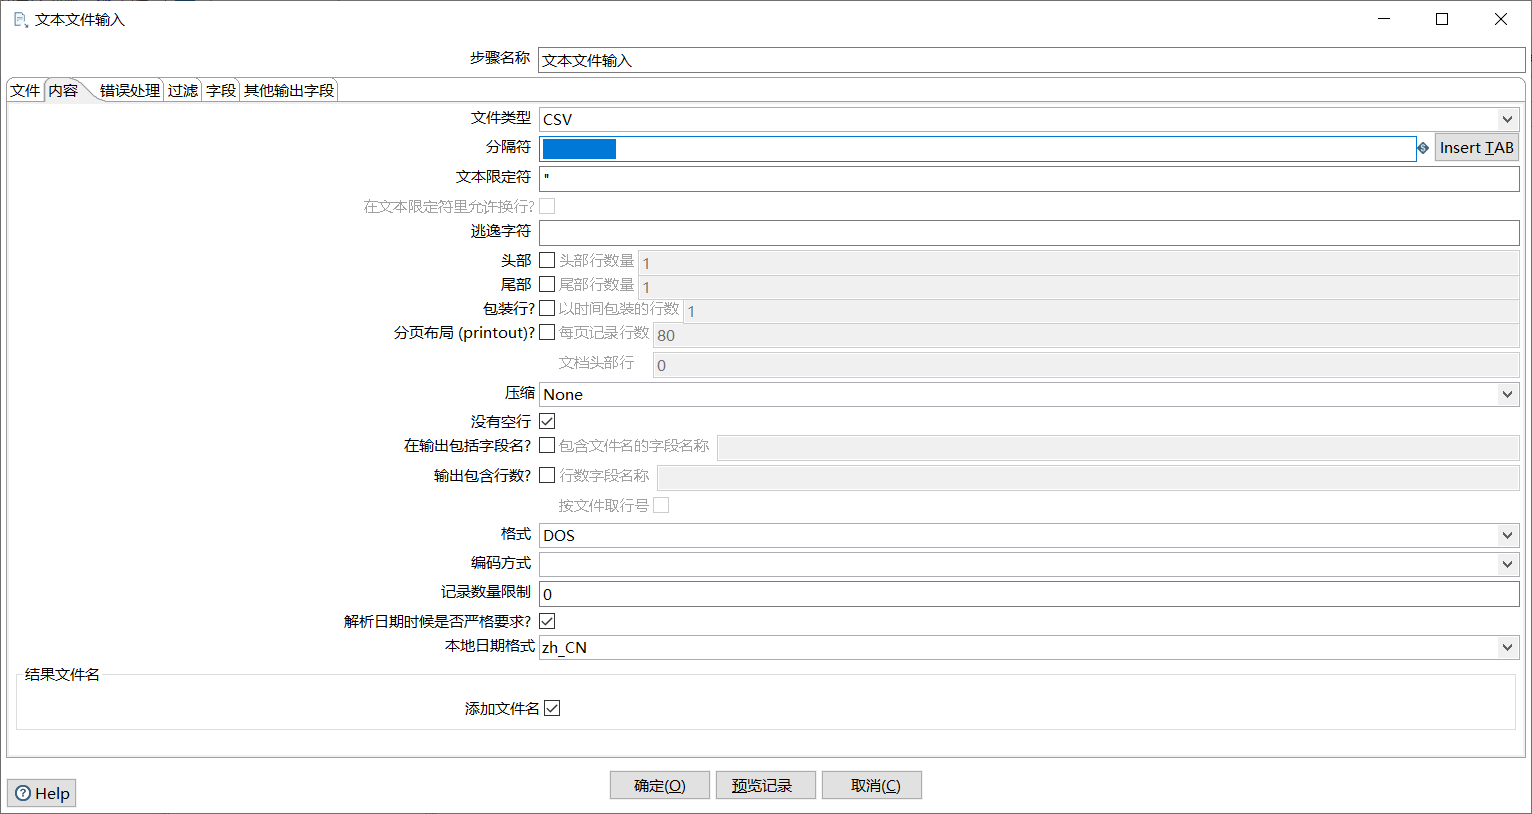Click the 步骤名称 input field
The height and width of the screenshot is (814, 1532).
tap(1031, 60)
